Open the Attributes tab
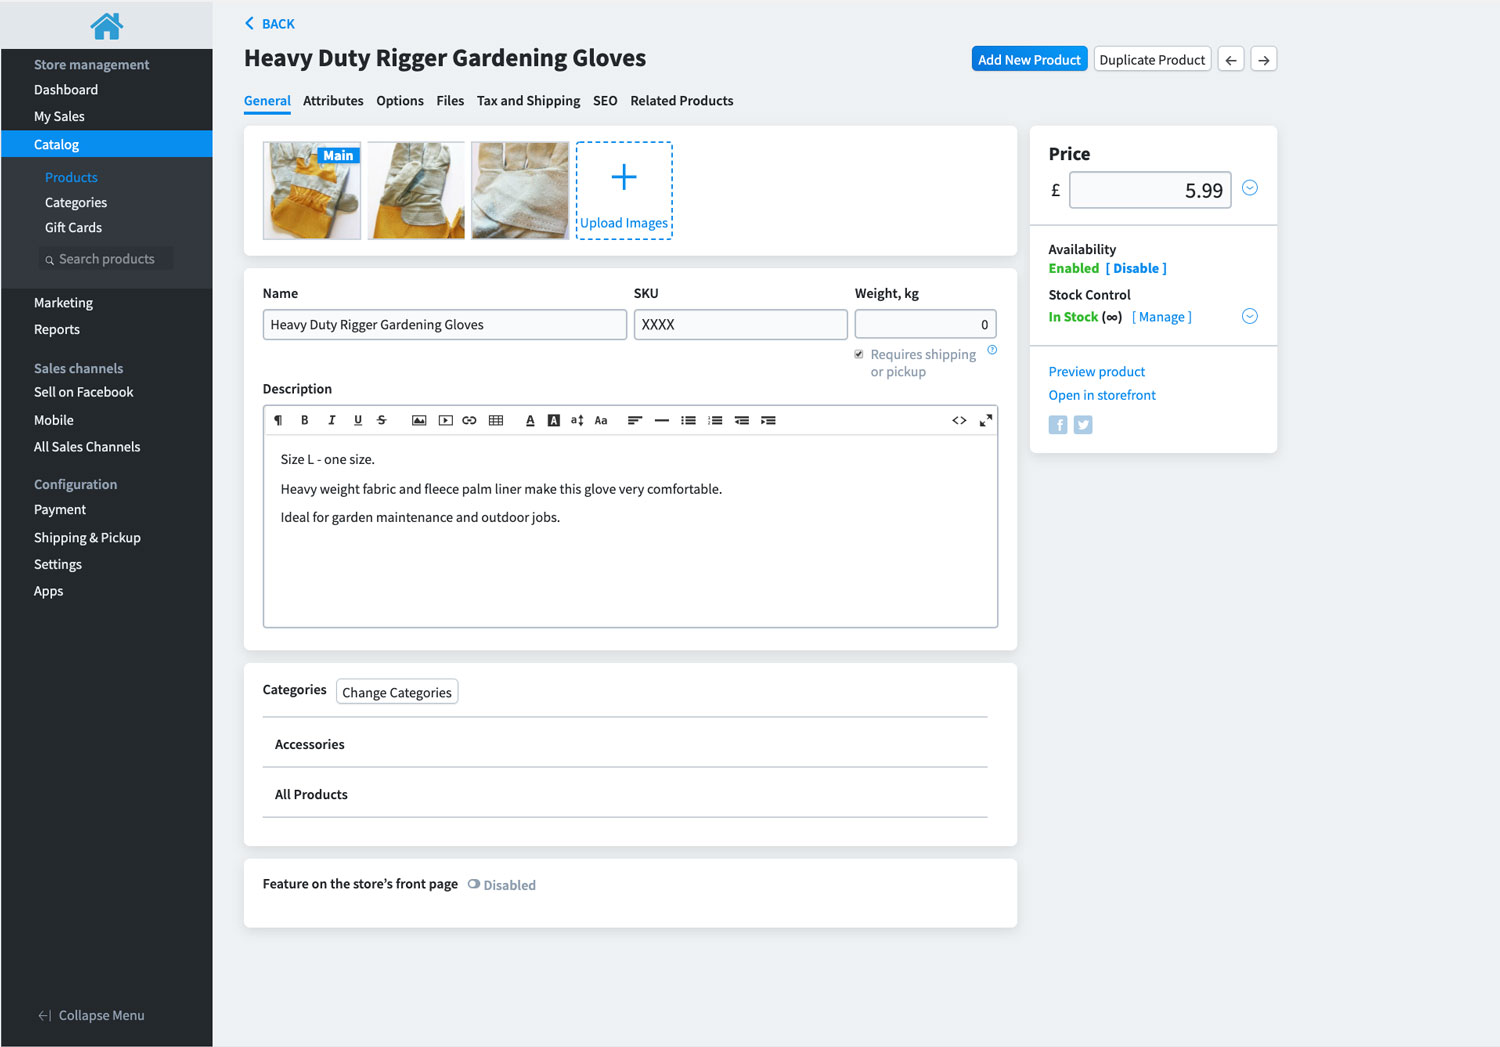The width and height of the screenshot is (1500, 1047). [333, 101]
